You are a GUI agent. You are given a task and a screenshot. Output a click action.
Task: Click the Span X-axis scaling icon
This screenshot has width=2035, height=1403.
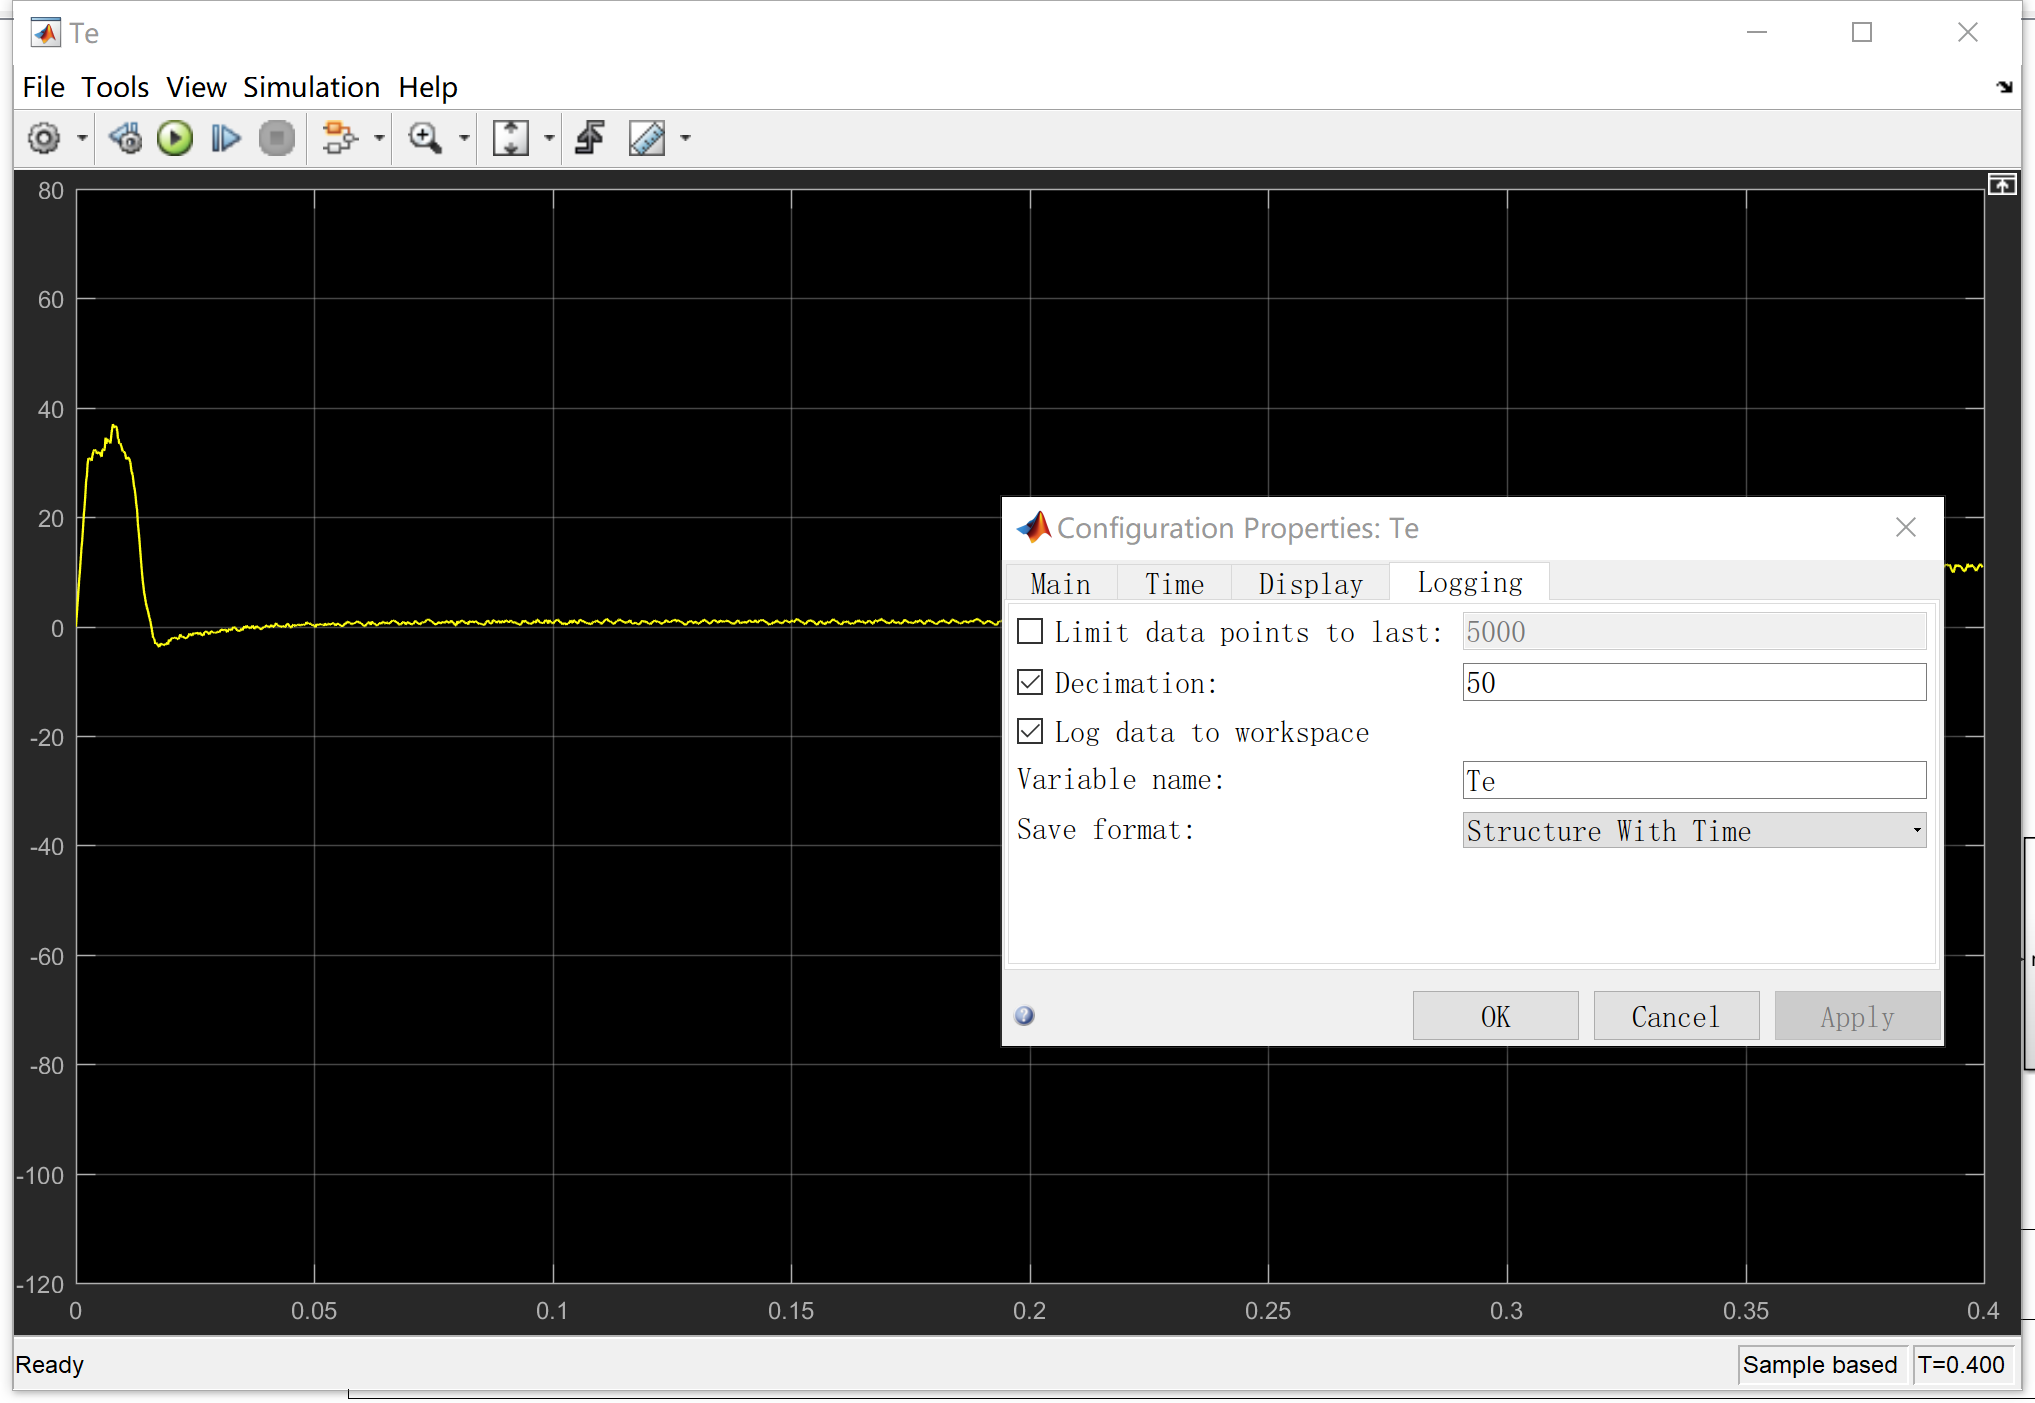tap(512, 138)
